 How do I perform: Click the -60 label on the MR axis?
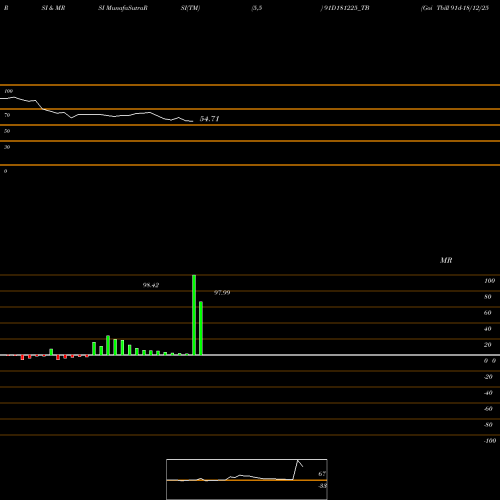click(488, 409)
